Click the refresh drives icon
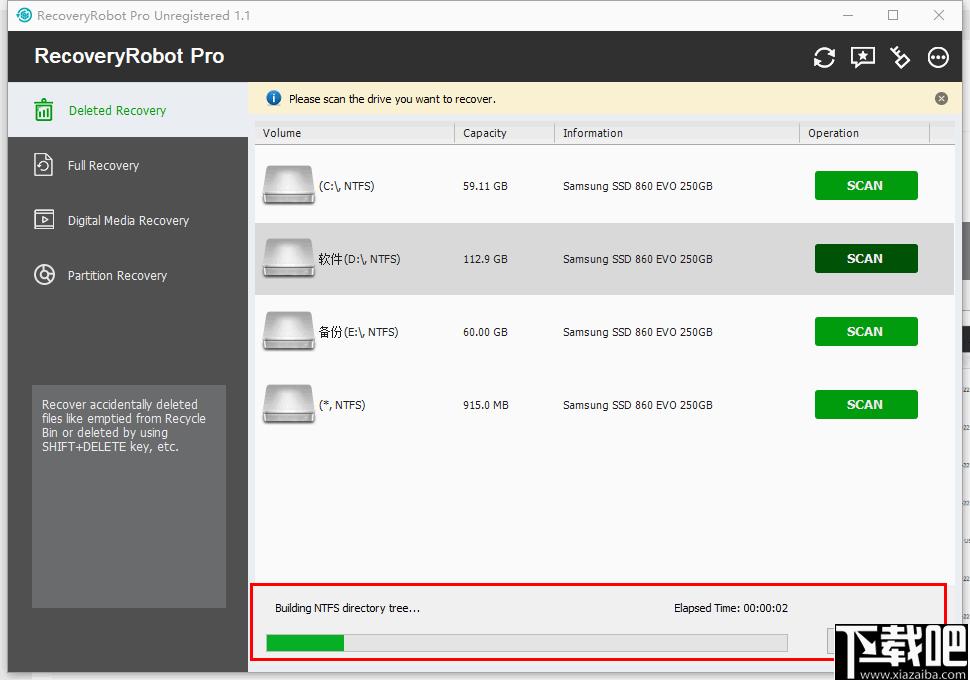The width and height of the screenshot is (970, 680). [824, 58]
